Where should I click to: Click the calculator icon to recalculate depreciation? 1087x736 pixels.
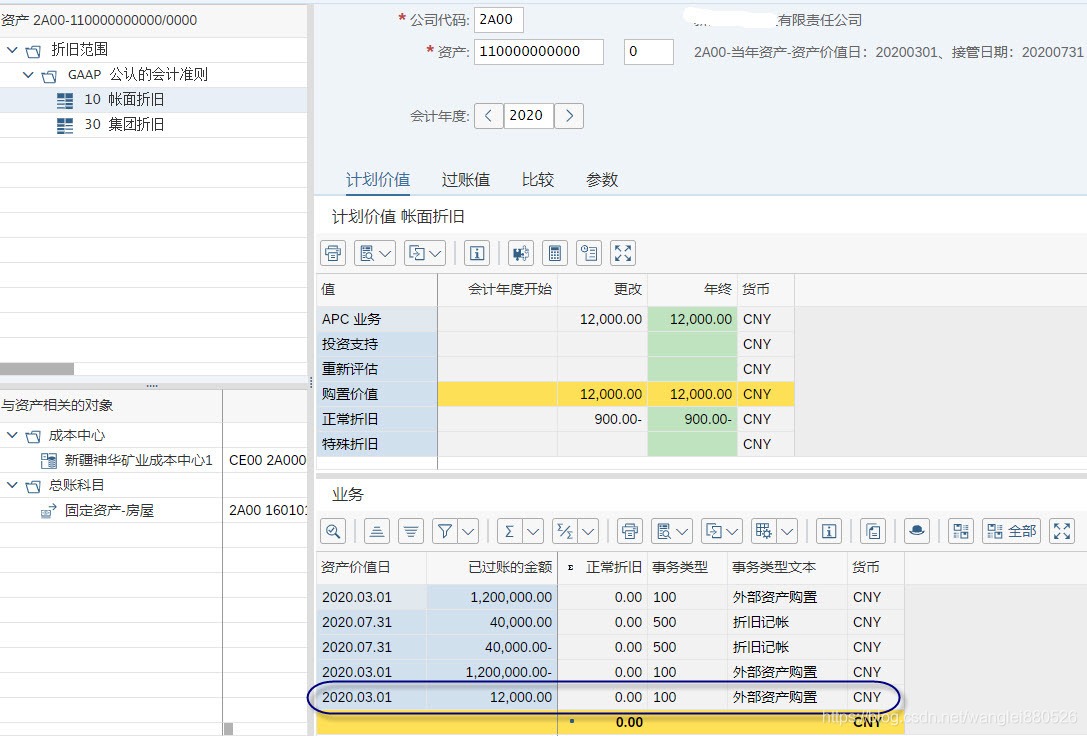coord(555,254)
